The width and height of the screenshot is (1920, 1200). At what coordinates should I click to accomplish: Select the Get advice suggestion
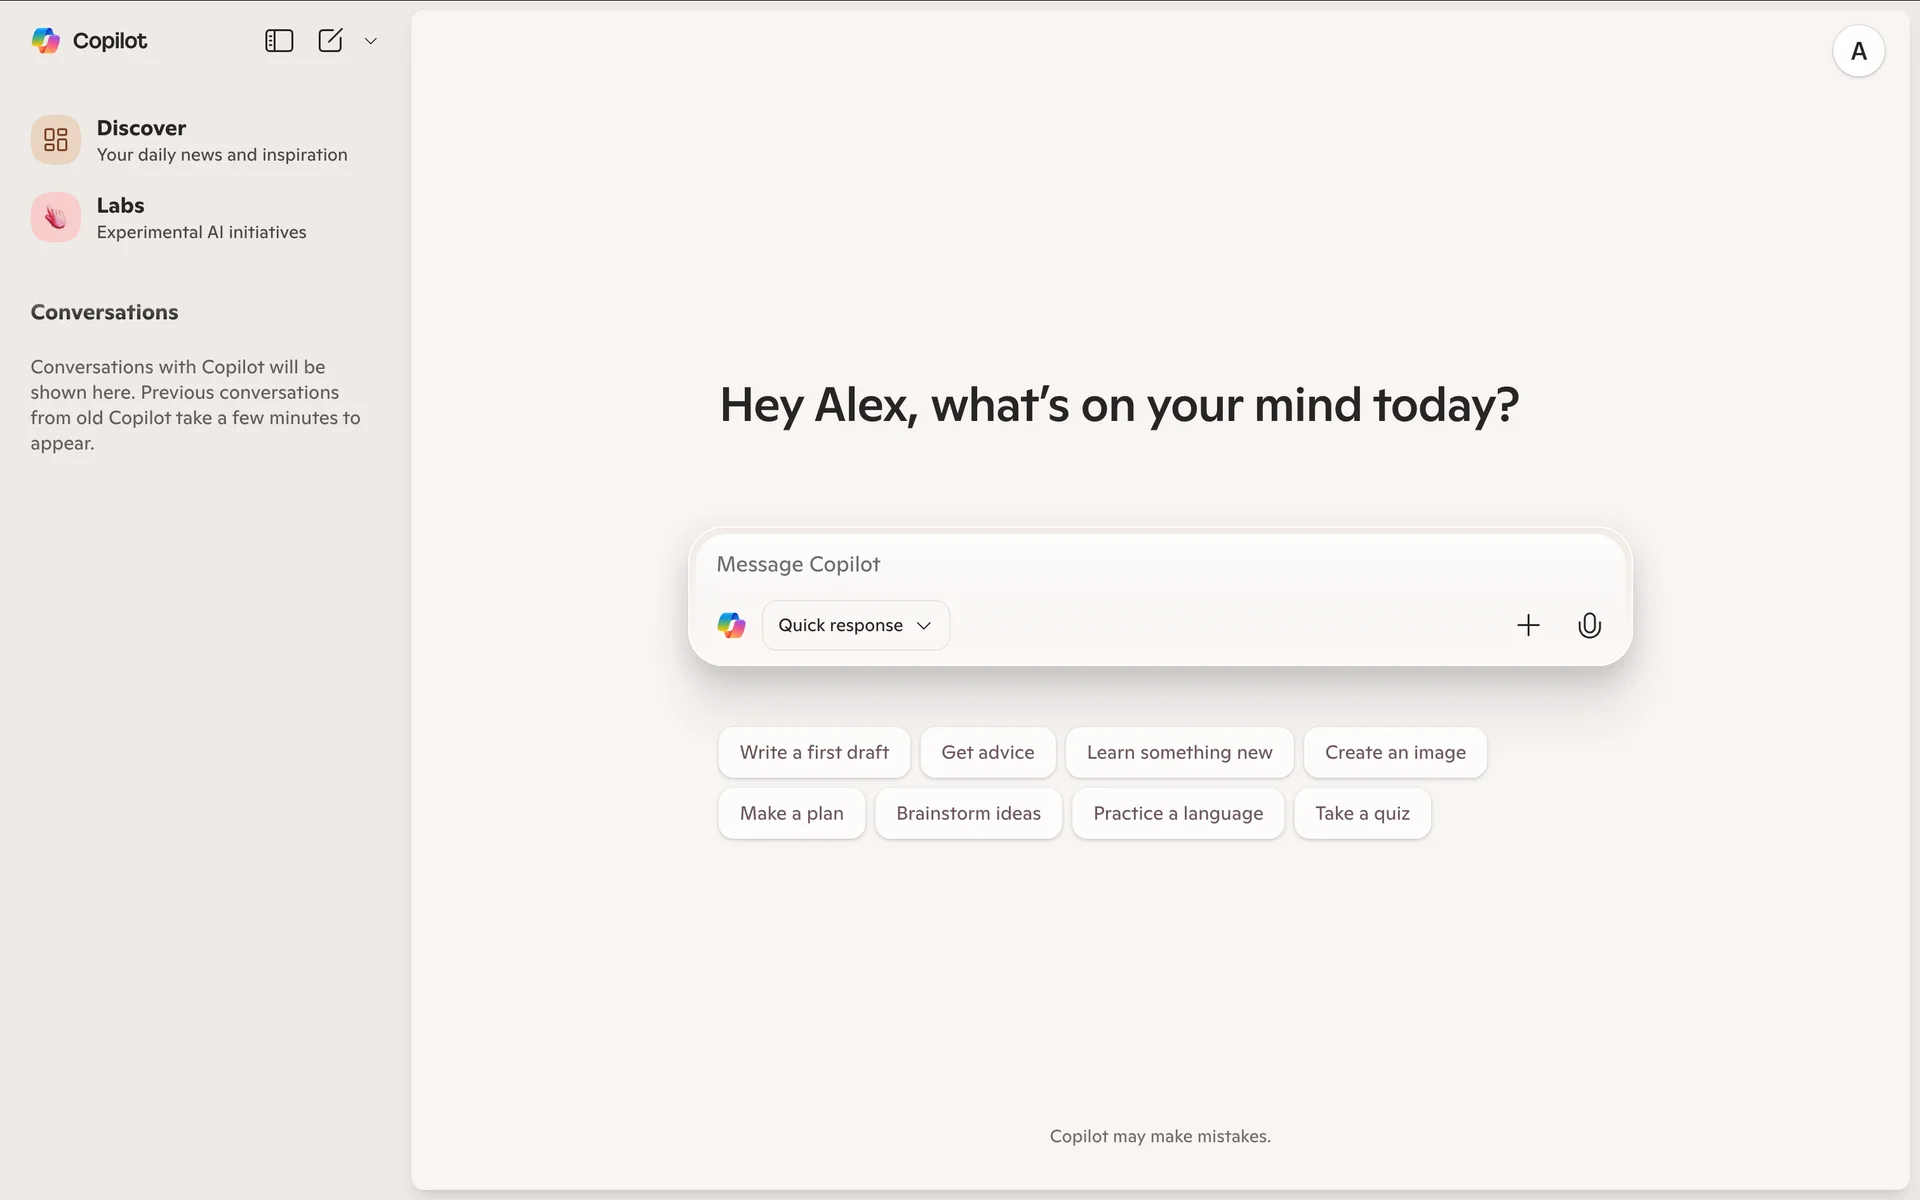(987, 752)
